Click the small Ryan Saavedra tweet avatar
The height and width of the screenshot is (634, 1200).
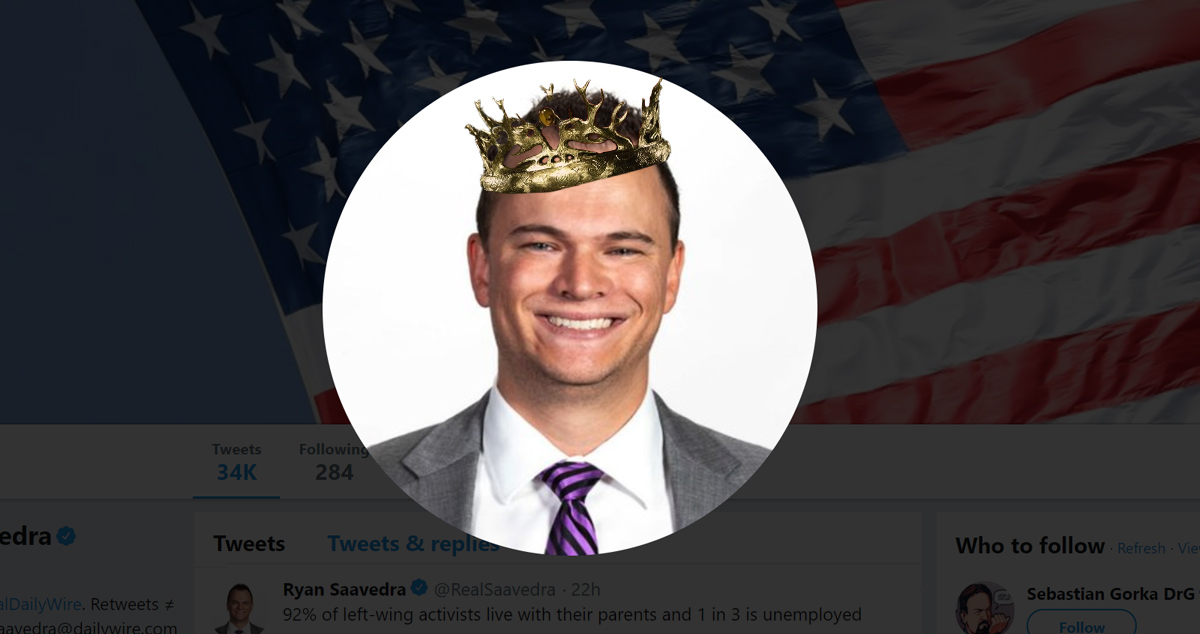pyautogui.click(x=240, y=608)
